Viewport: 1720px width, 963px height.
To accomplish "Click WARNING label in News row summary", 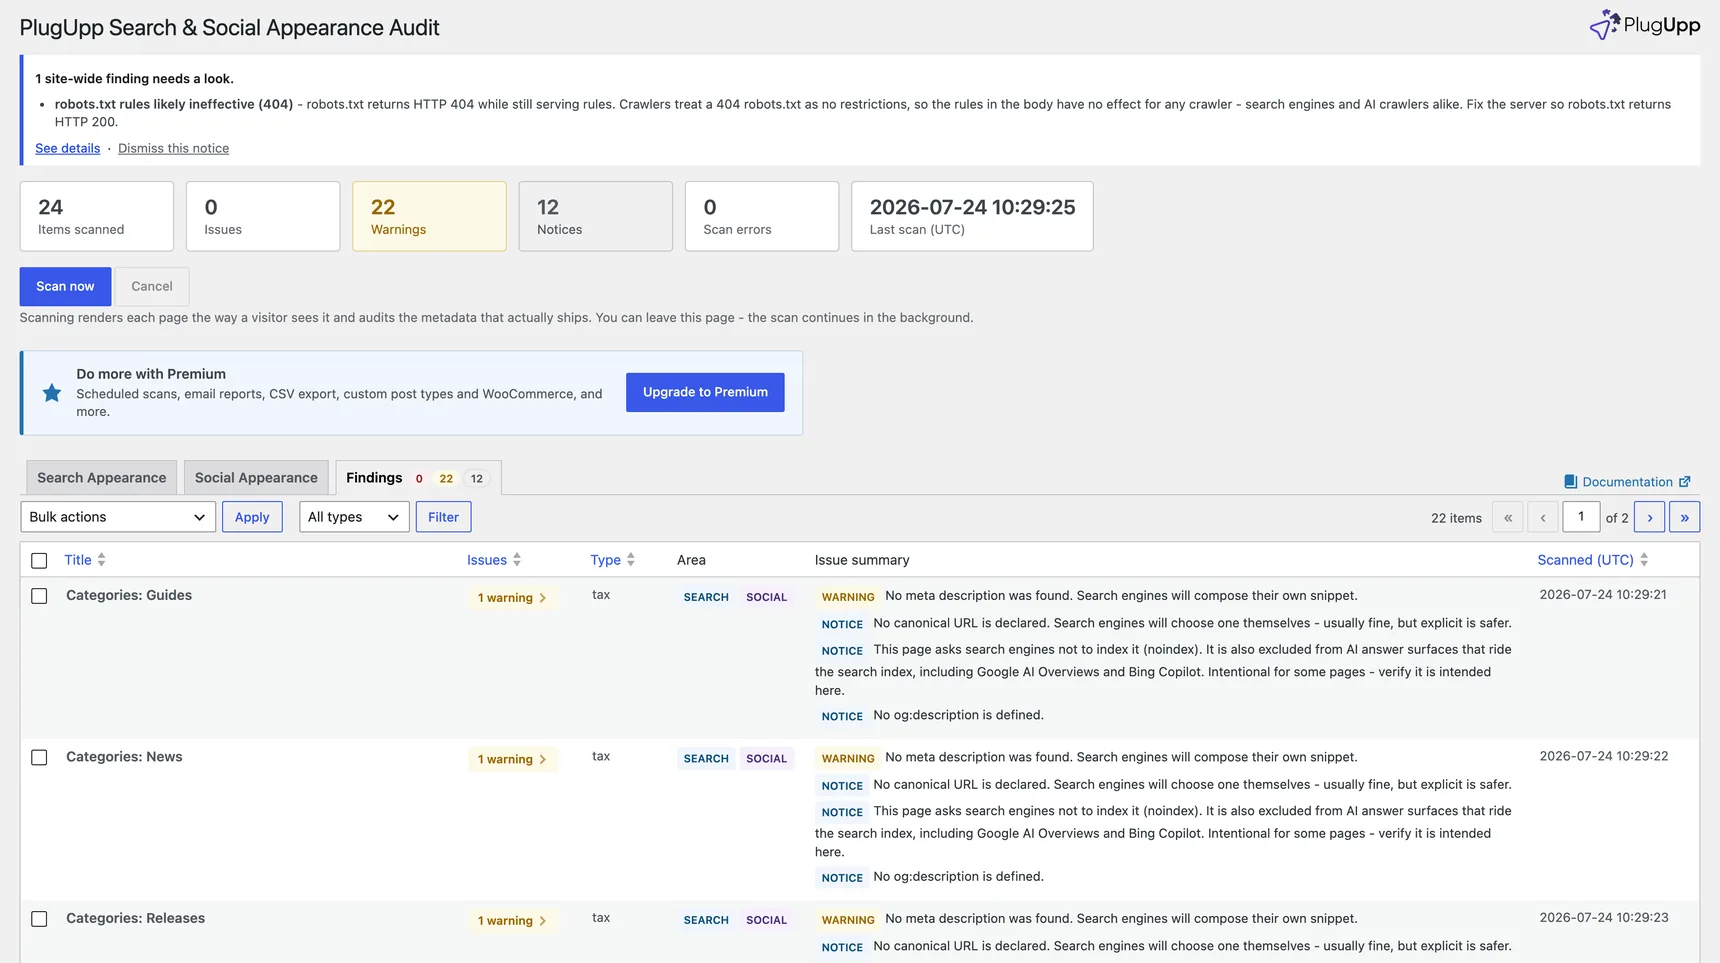I will pyautogui.click(x=848, y=759).
